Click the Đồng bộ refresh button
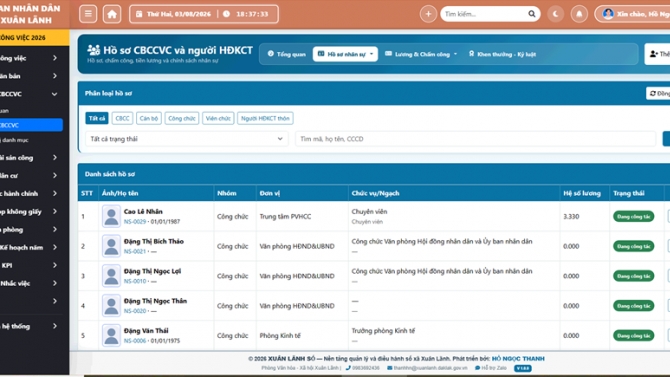 click(658, 93)
